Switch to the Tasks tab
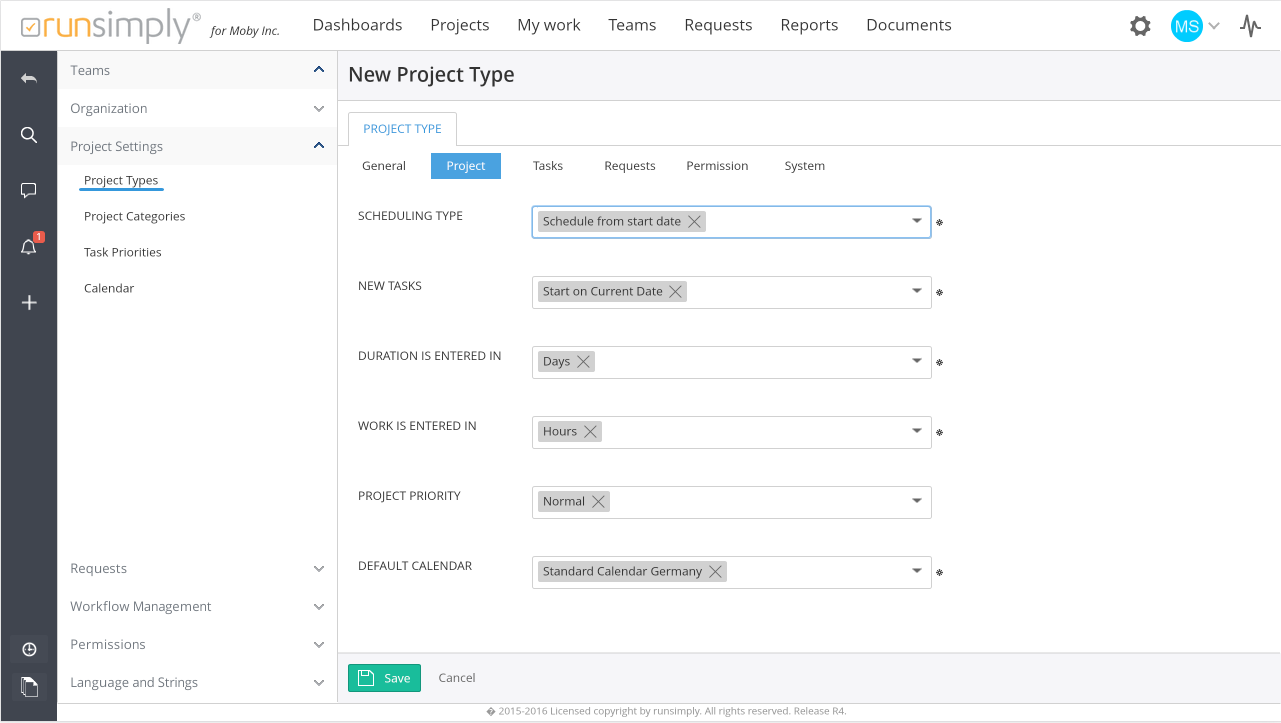The image size is (1281, 723). 547,166
